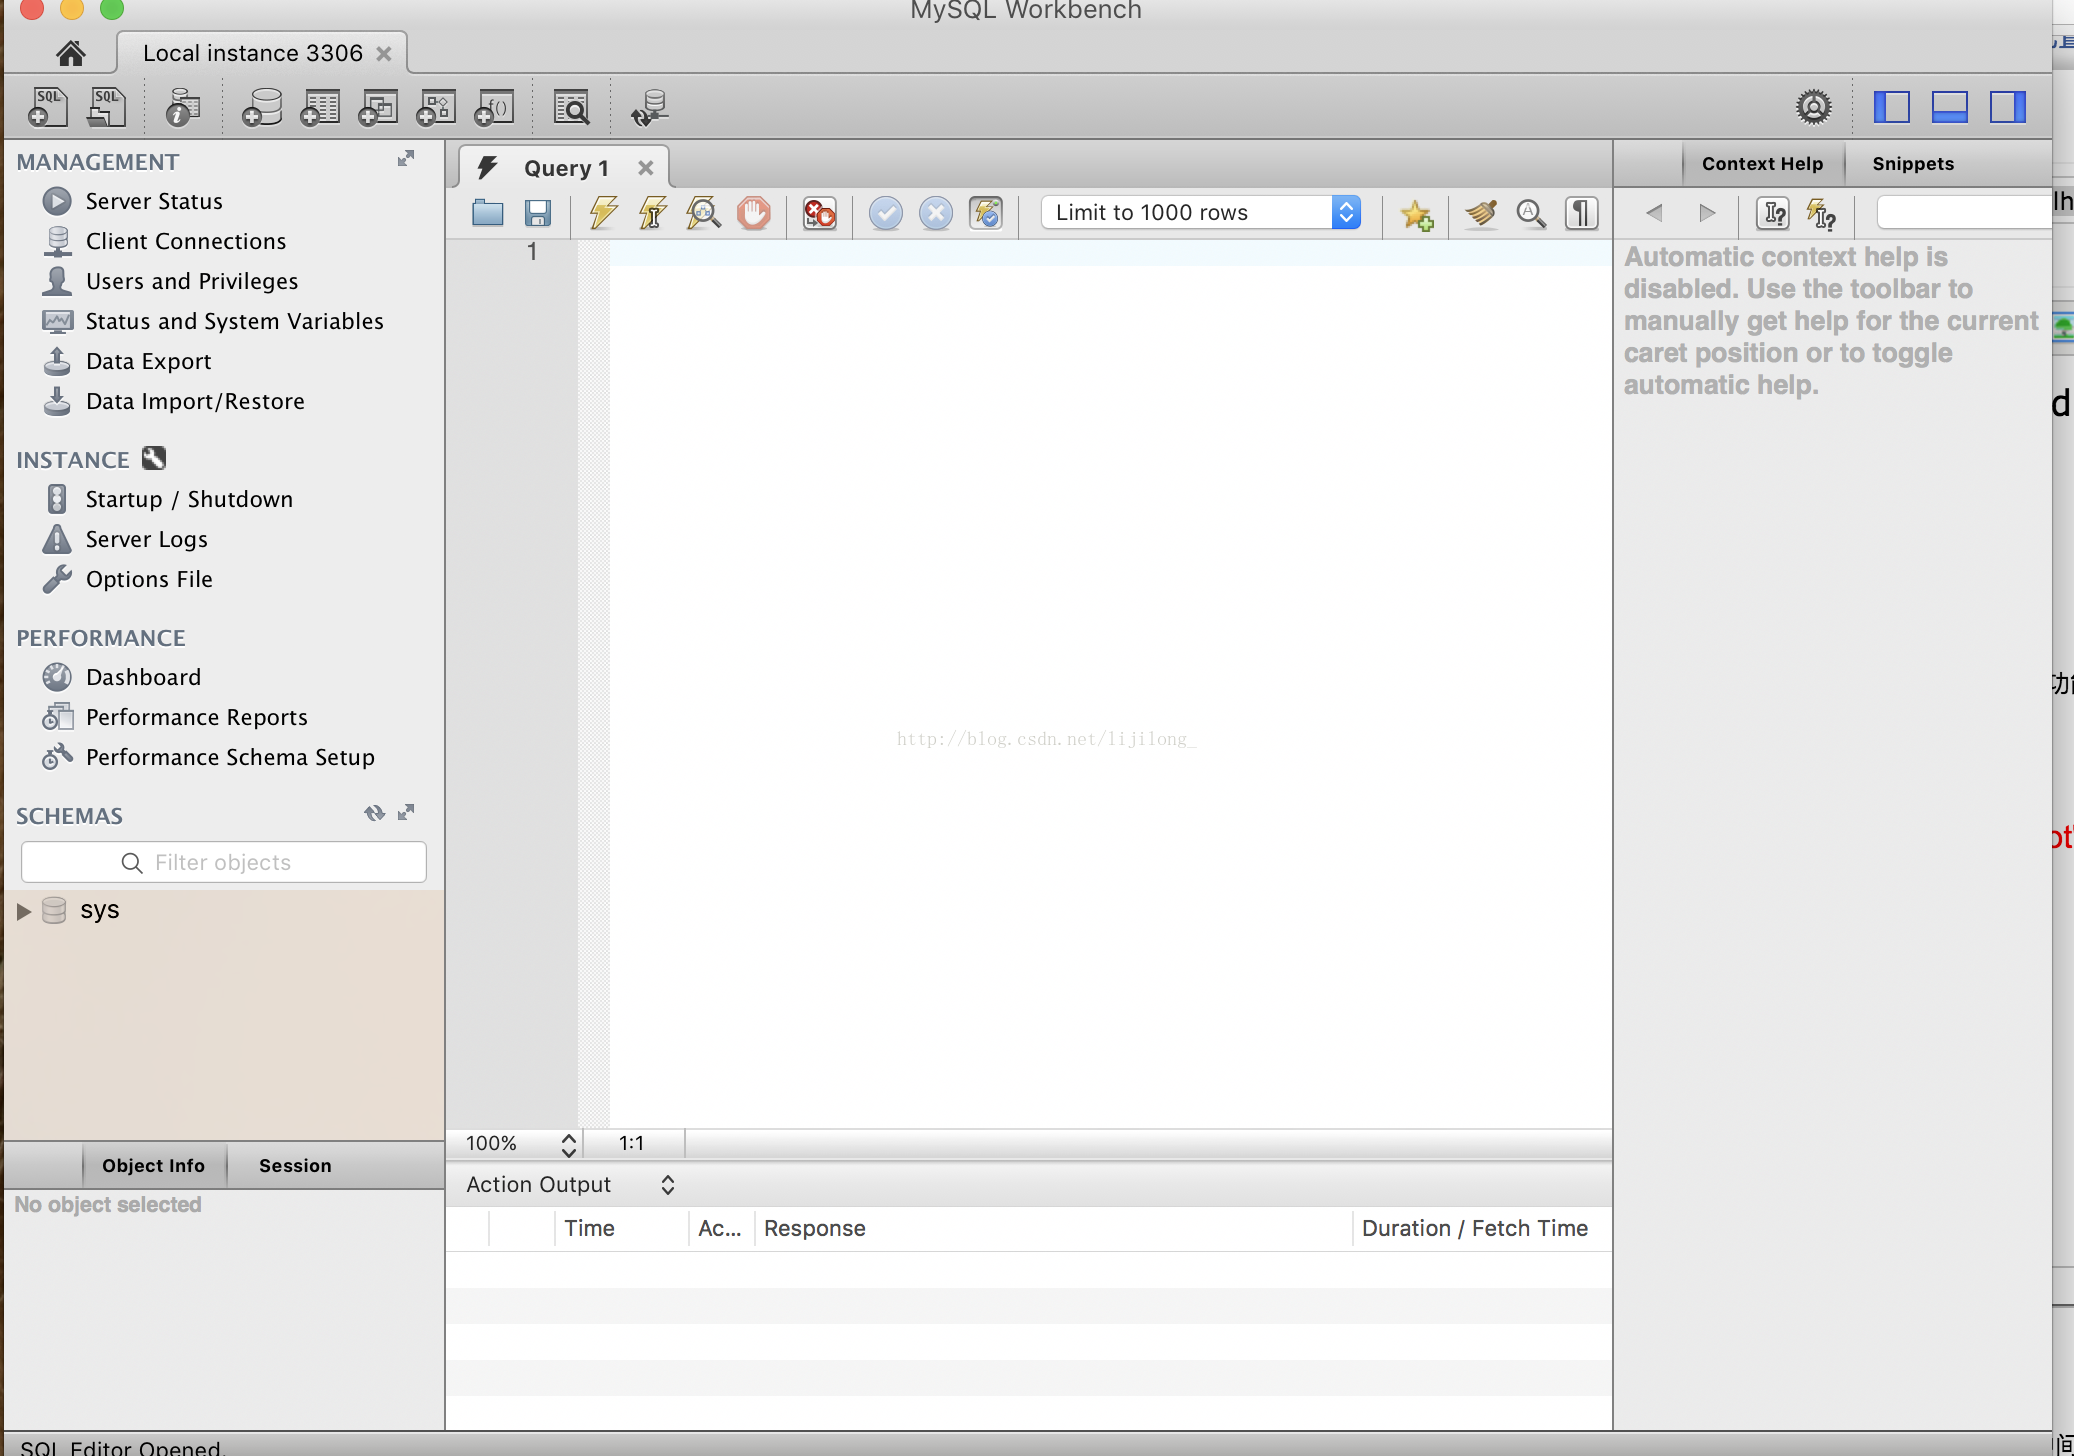The height and width of the screenshot is (1456, 2074).
Task: Close the Query 1 tab
Action: click(x=646, y=168)
